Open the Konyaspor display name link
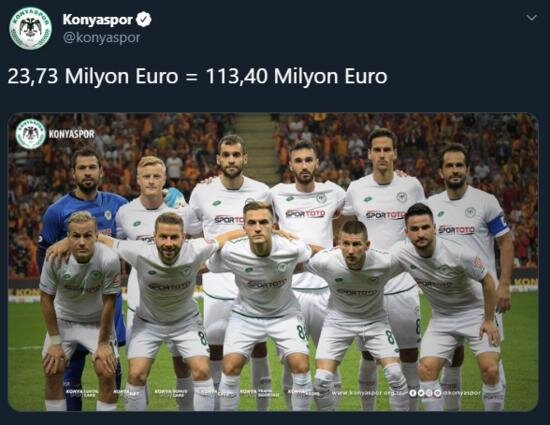Screen dimensions: 550x425 tap(98, 20)
